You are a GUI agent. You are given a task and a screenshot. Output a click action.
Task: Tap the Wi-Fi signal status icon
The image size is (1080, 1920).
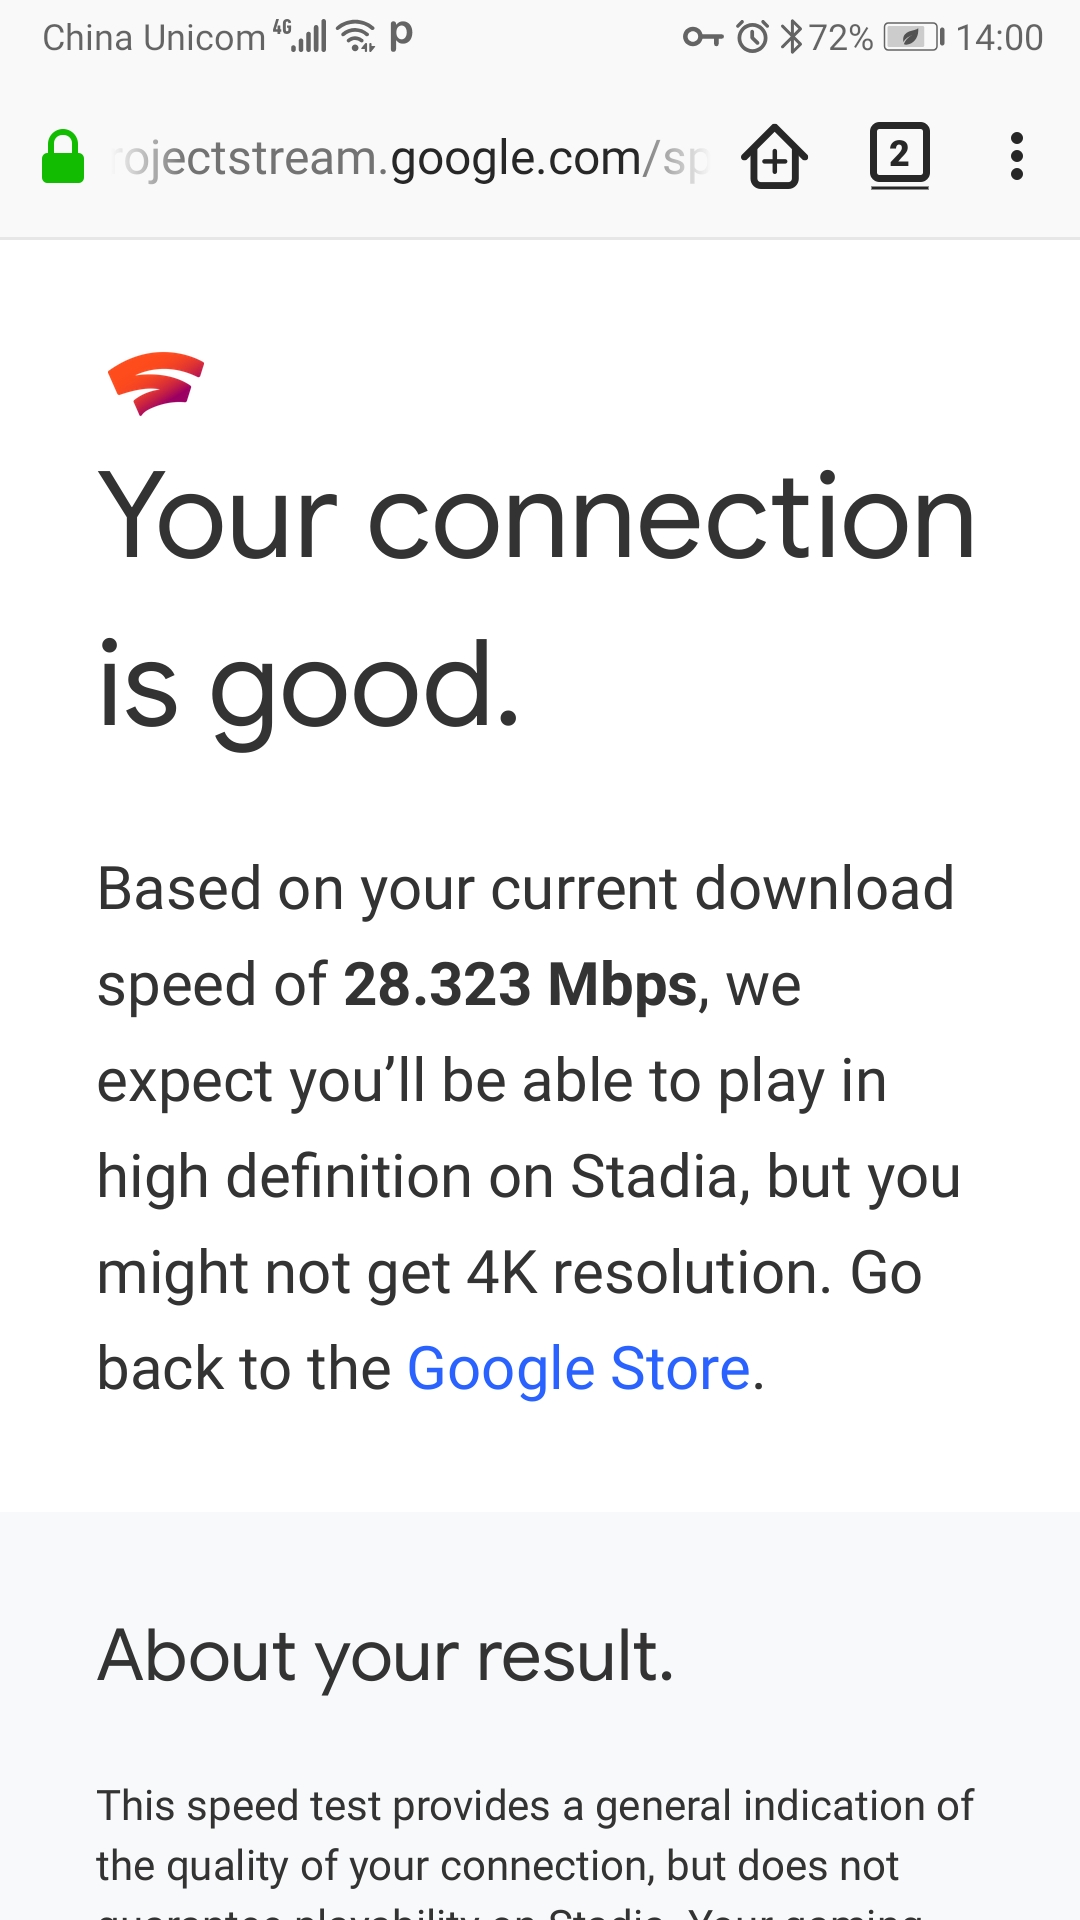pos(357,37)
